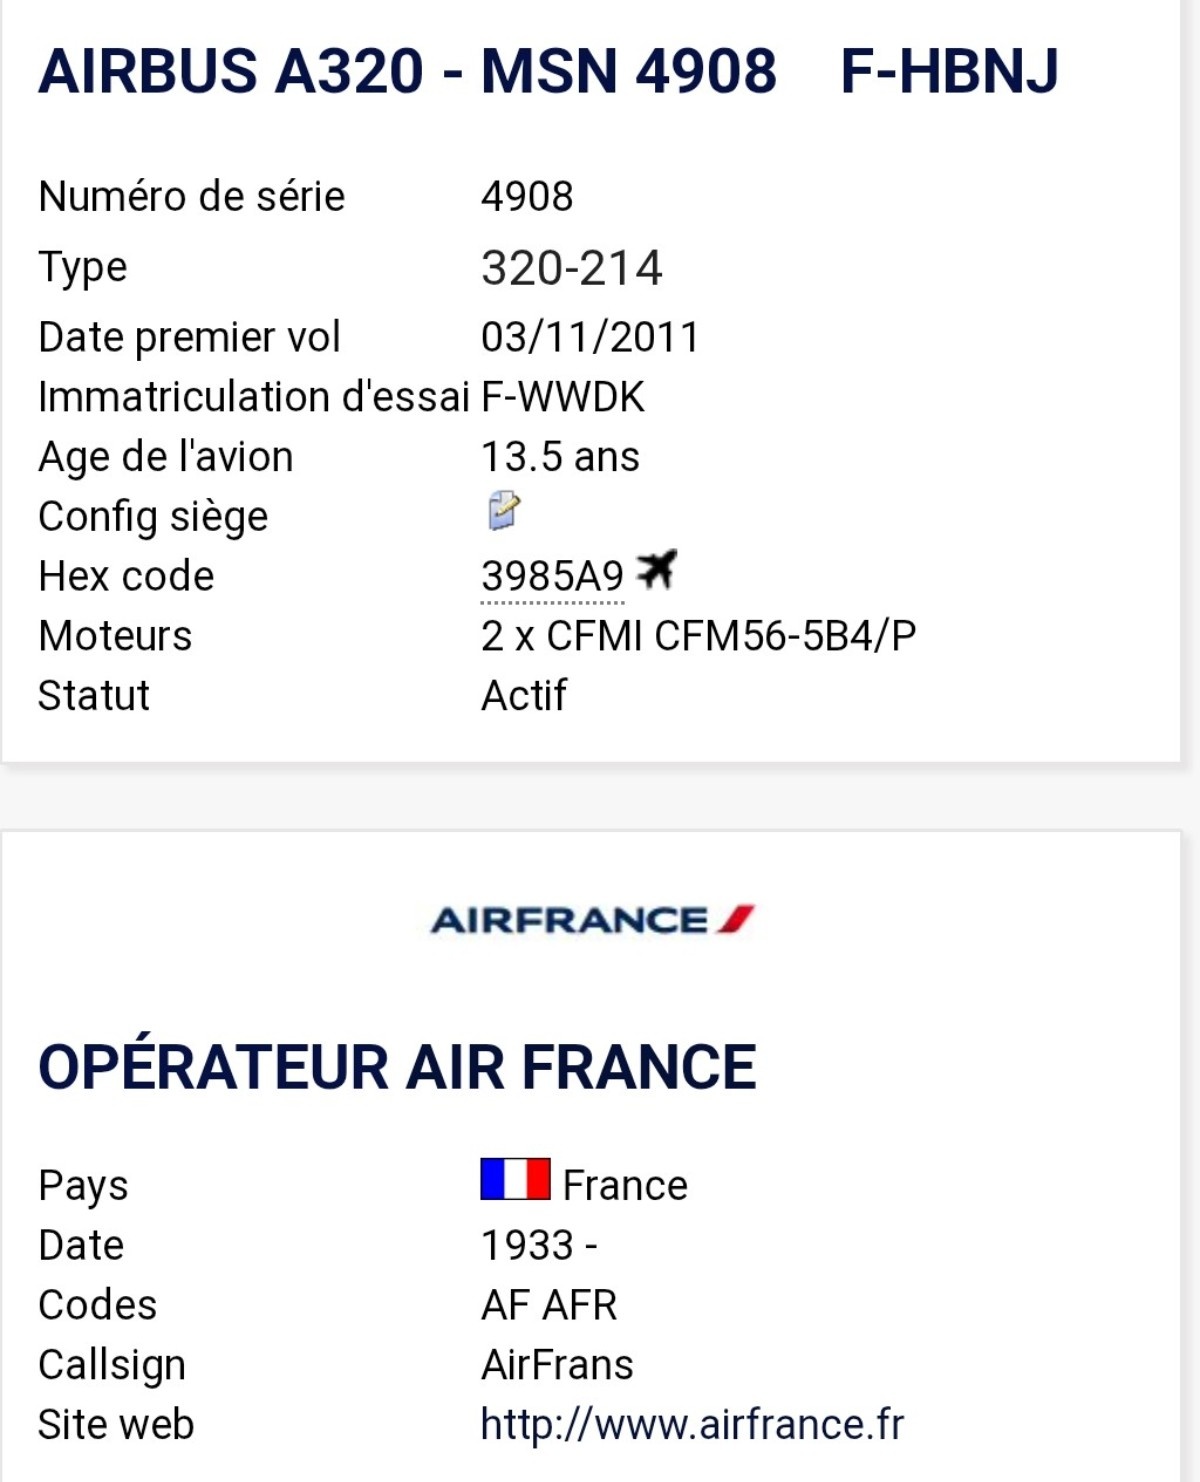Select the serial number value 4908
The image size is (1200, 1482).
click(x=527, y=196)
